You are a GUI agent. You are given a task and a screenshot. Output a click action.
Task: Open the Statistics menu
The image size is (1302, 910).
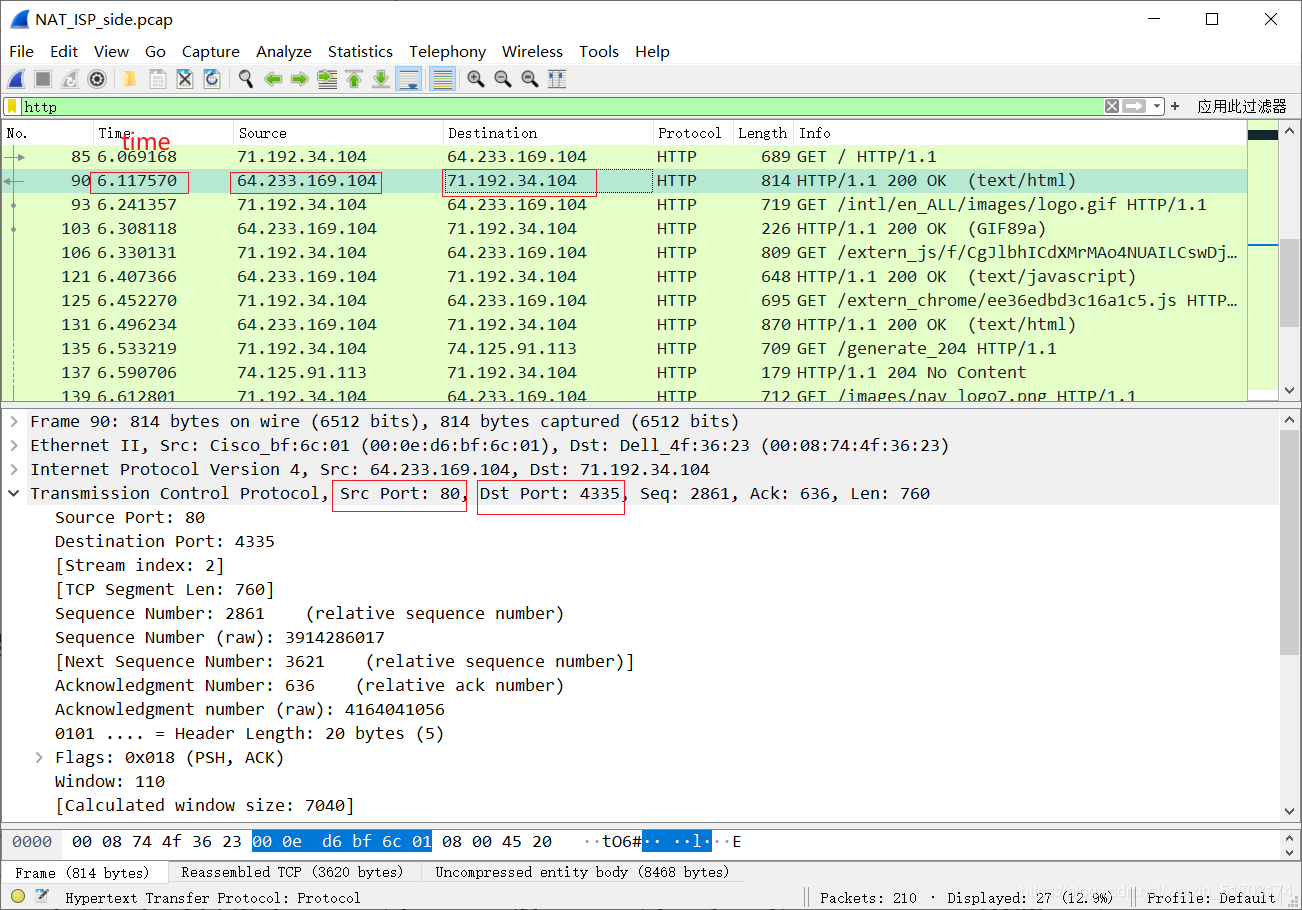tap(360, 51)
